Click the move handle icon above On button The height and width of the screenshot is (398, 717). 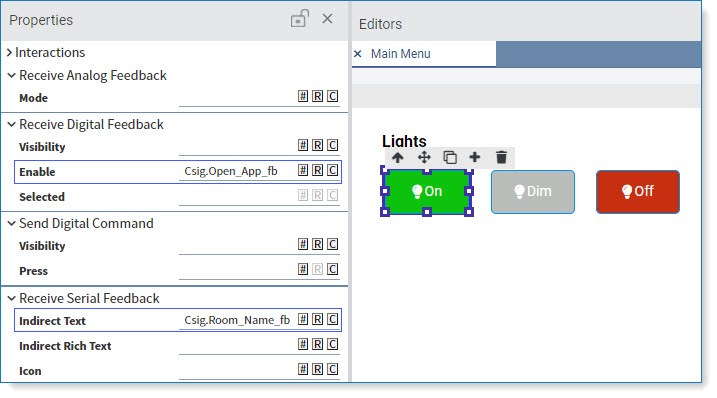424,158
